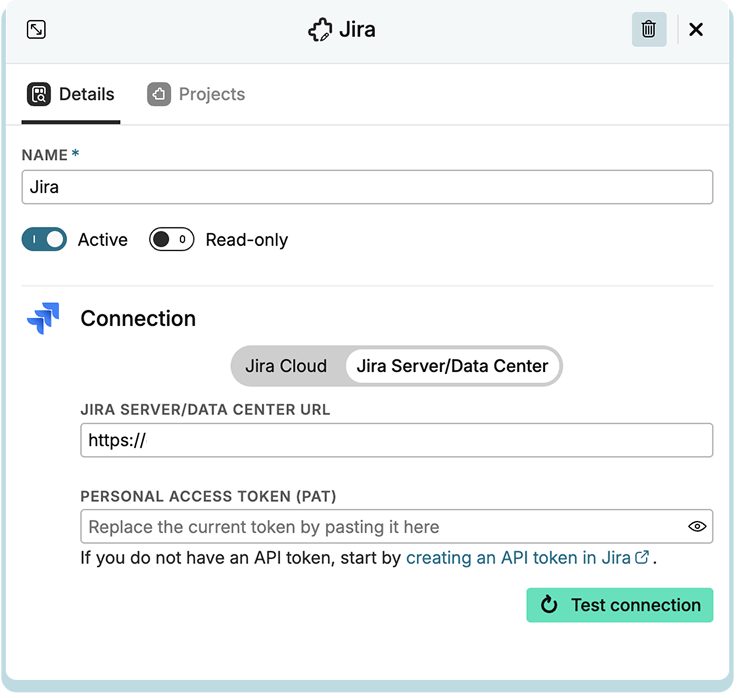This screenshot has height=698, width=746.
Task: Click the Active label text
Action: pyautogui.click(x=103, y=240)
